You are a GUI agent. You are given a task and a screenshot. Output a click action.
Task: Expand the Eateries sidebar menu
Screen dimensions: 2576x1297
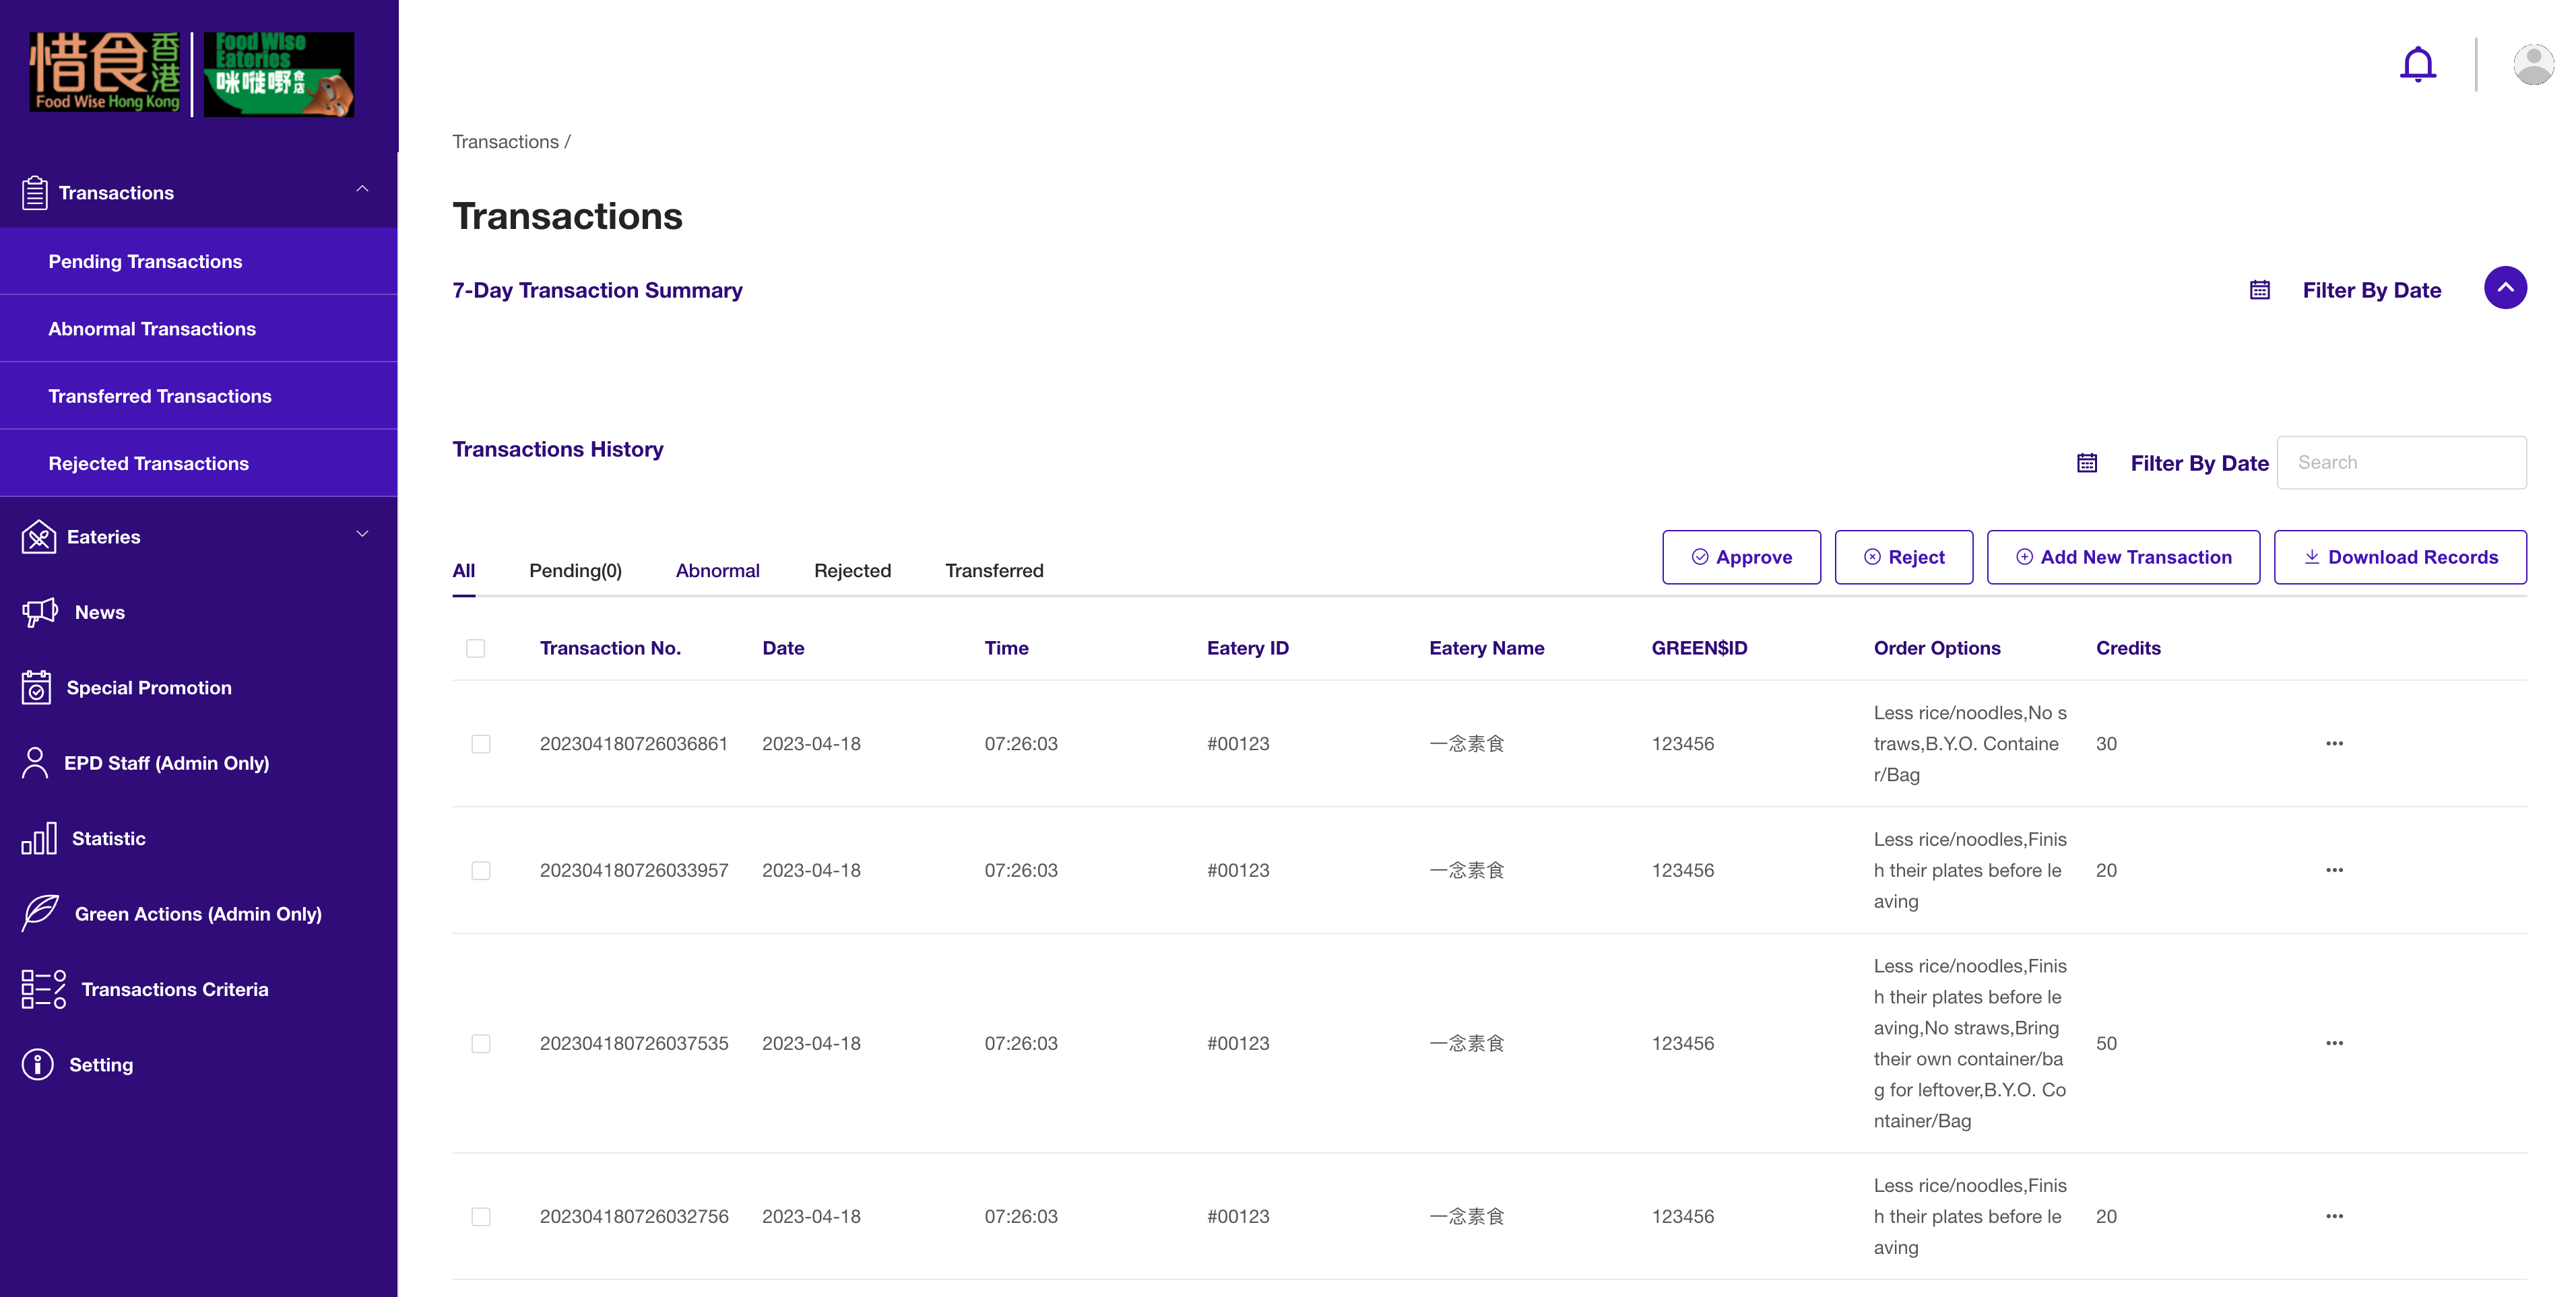pyautogui.click(x=362, y=535)
